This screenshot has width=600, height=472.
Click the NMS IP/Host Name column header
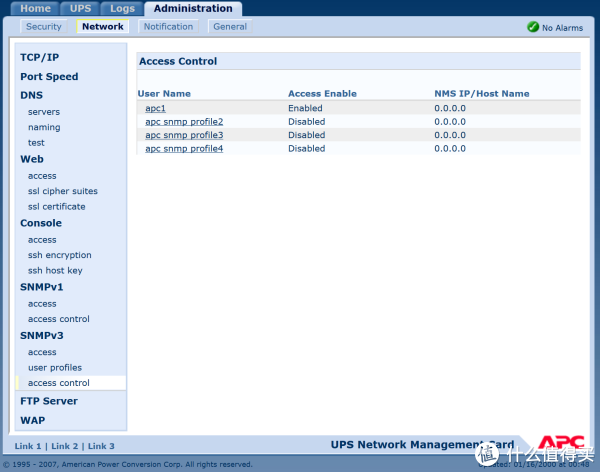(482, 94)
